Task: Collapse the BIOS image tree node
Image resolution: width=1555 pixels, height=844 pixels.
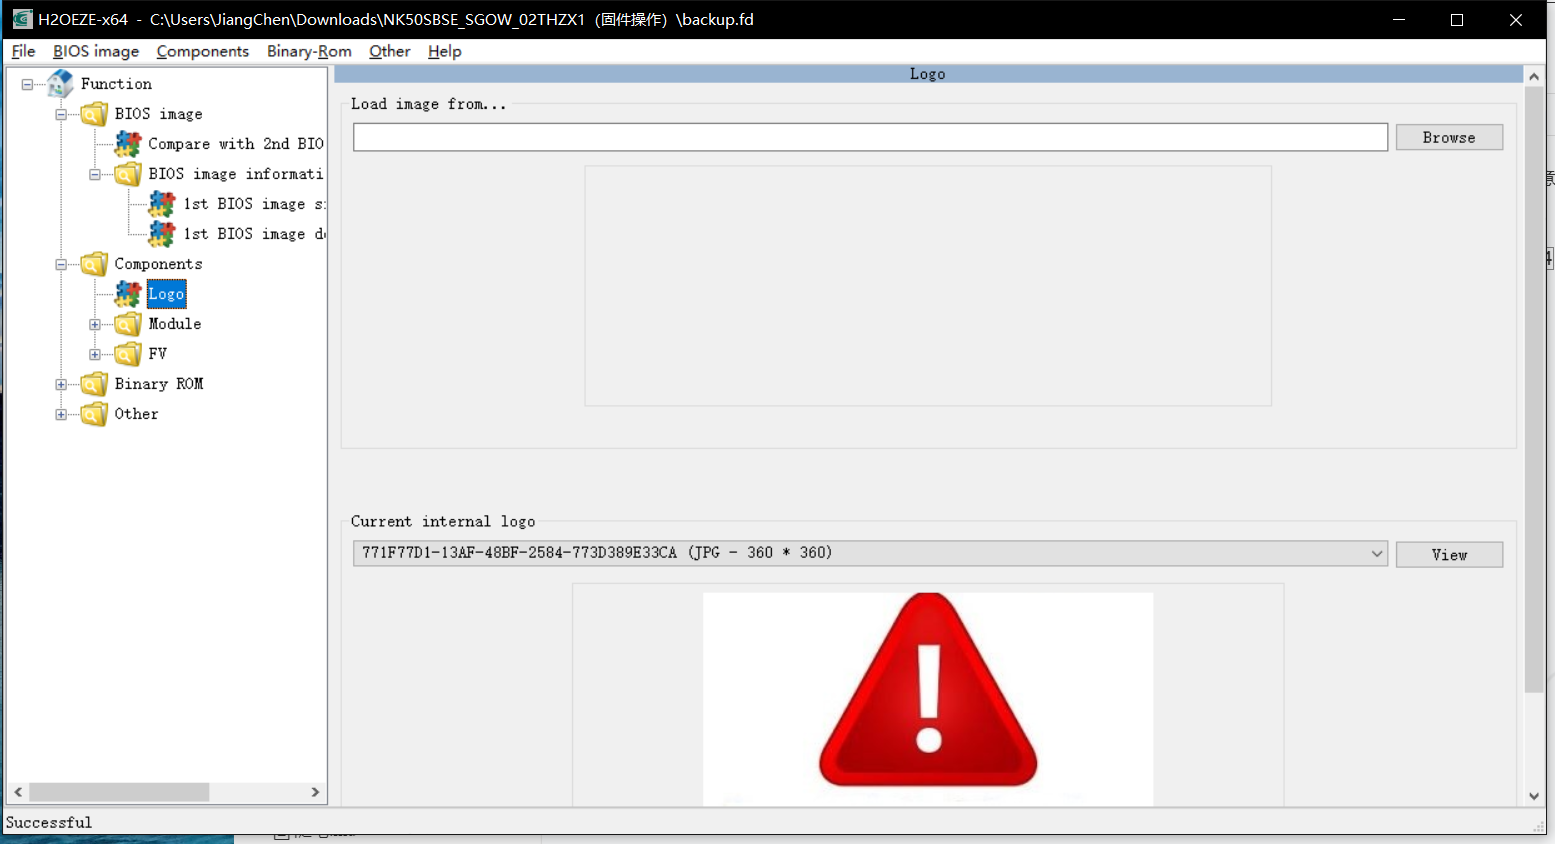Action: [61, 114]
